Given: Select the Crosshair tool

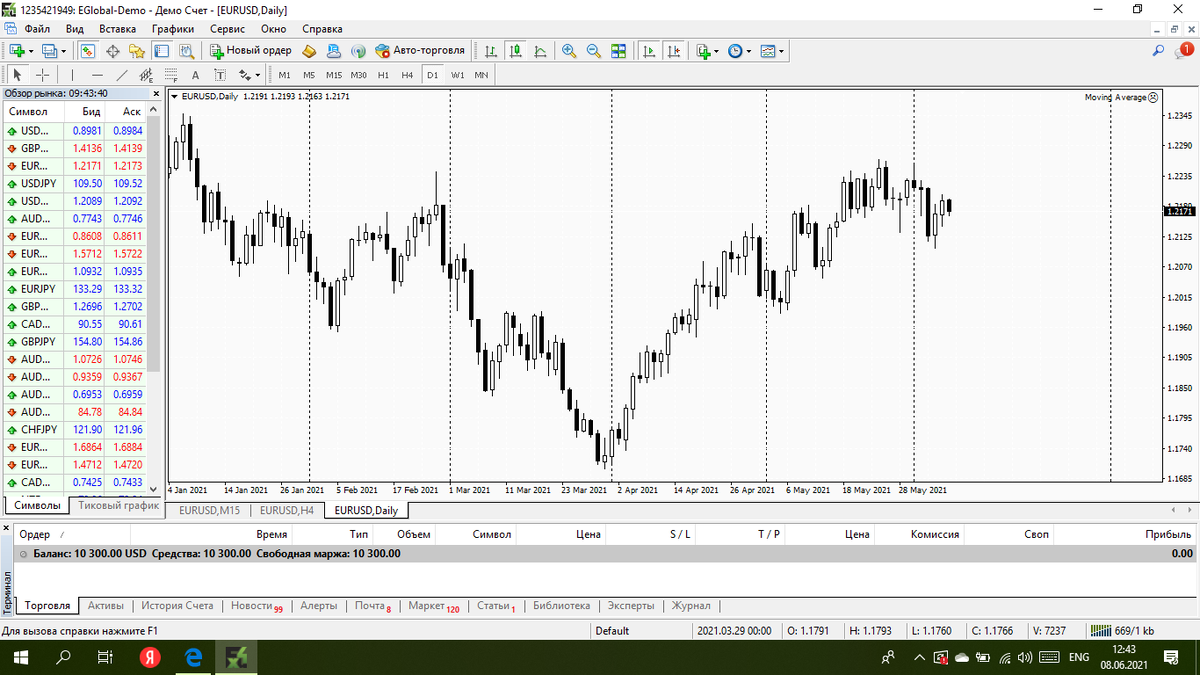Looking at the screenshot, I should coord(43,75).
